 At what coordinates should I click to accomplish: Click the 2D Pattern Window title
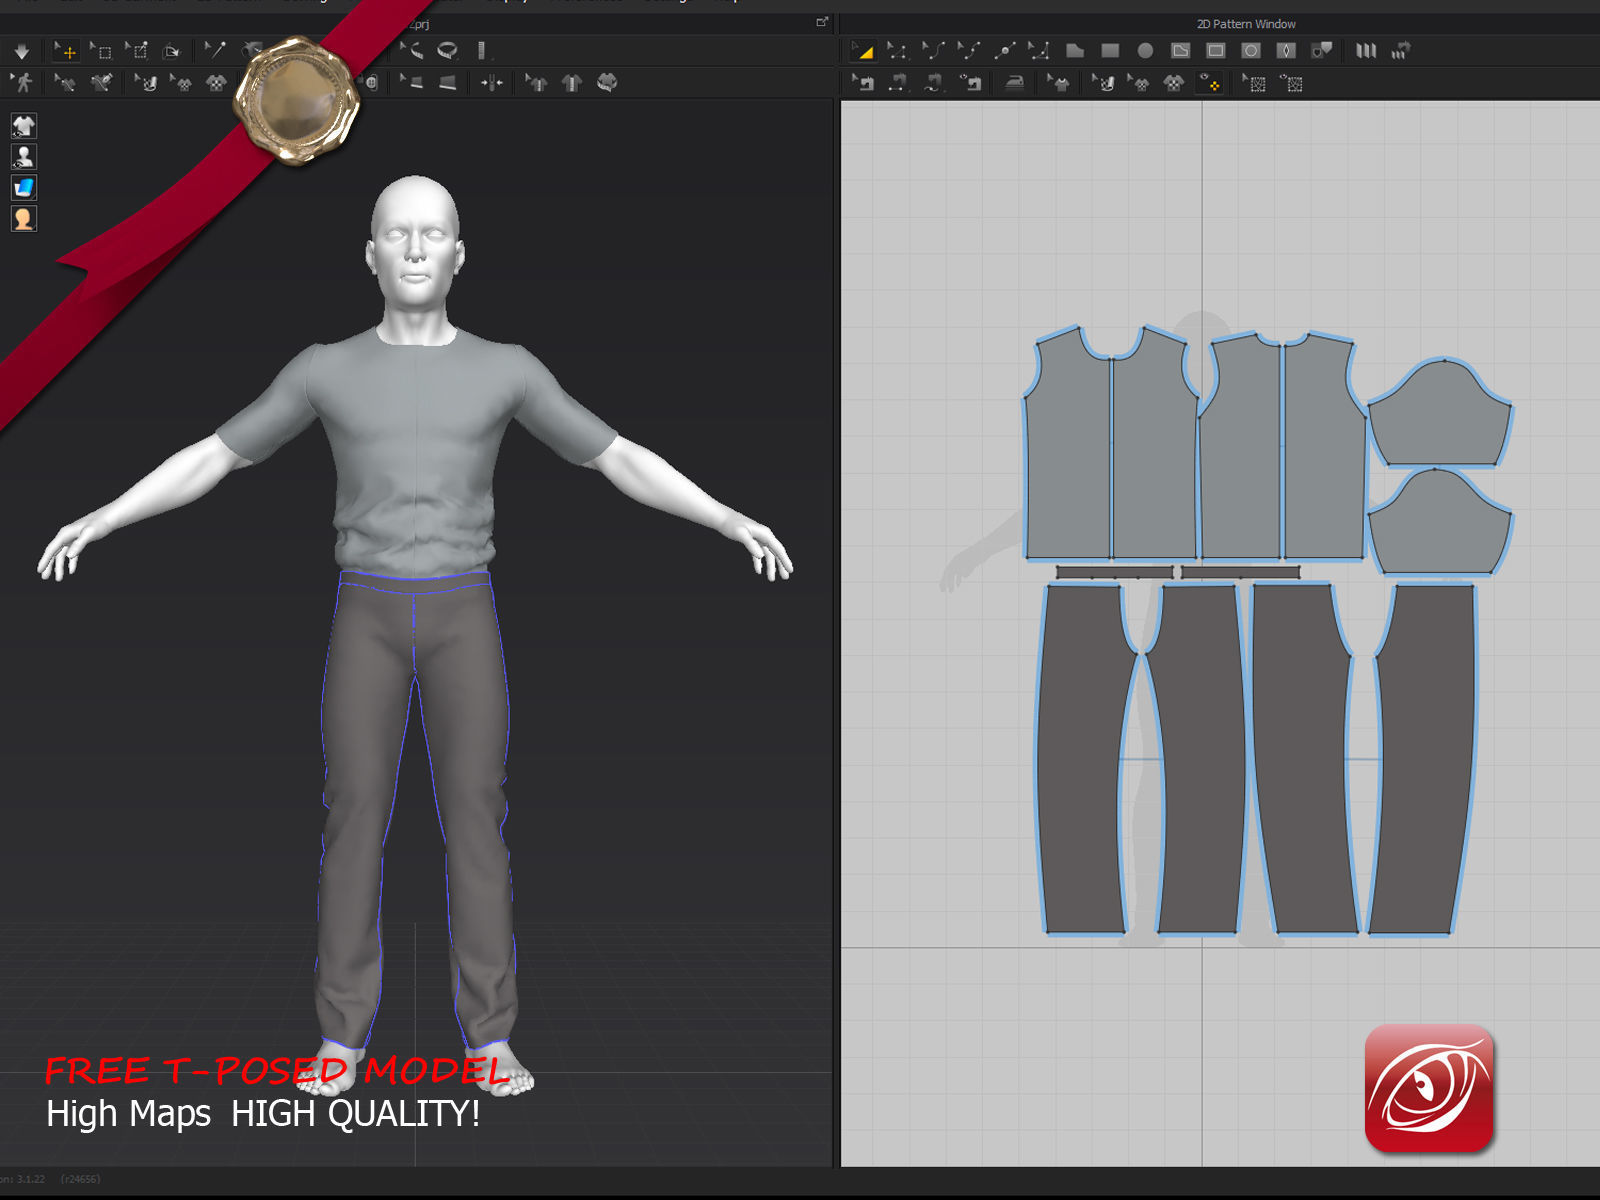click(1246, 24)
